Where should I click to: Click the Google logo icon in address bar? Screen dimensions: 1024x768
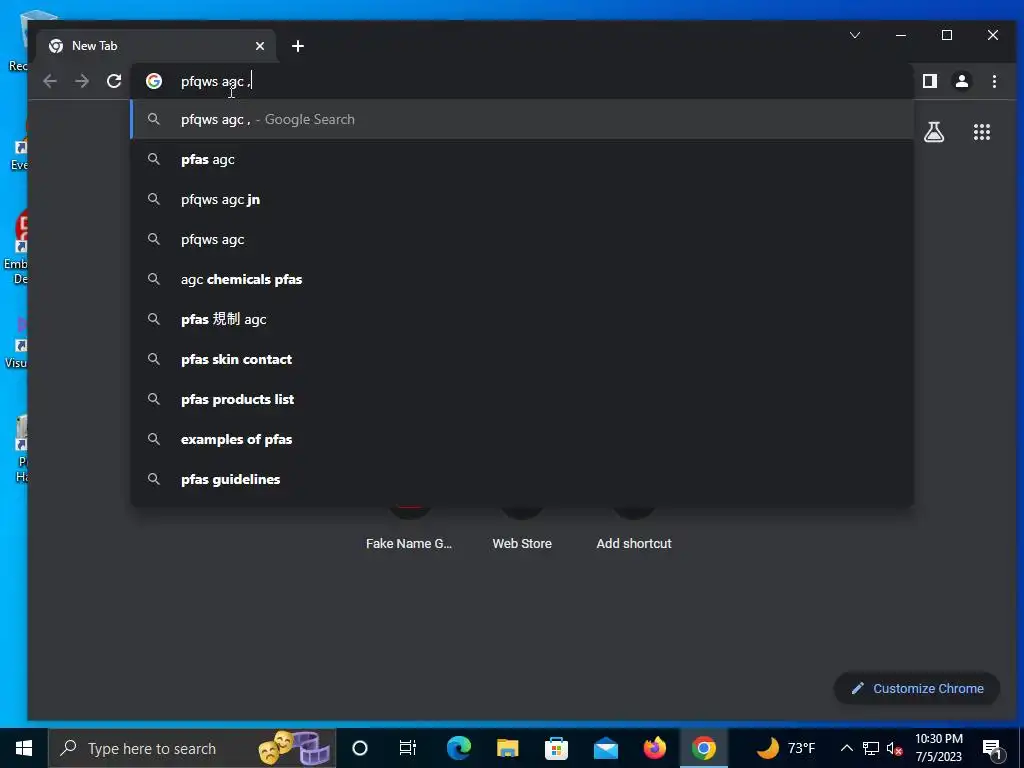coord(154,81)
